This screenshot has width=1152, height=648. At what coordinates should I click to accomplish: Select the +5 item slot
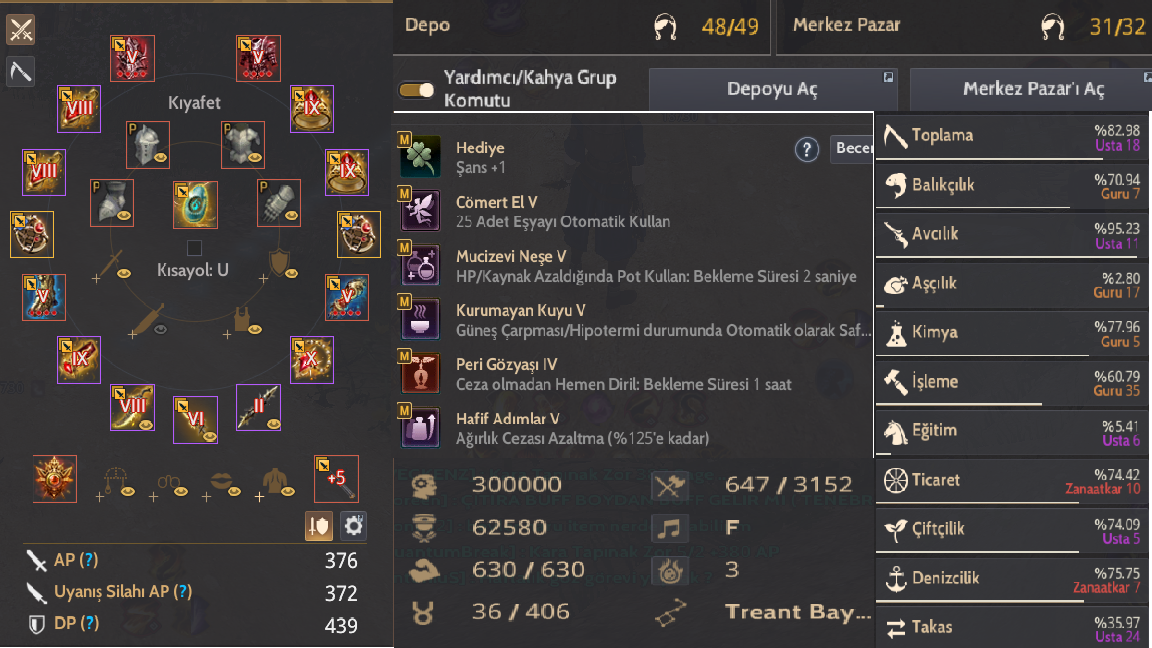click(x=336, y=478)
